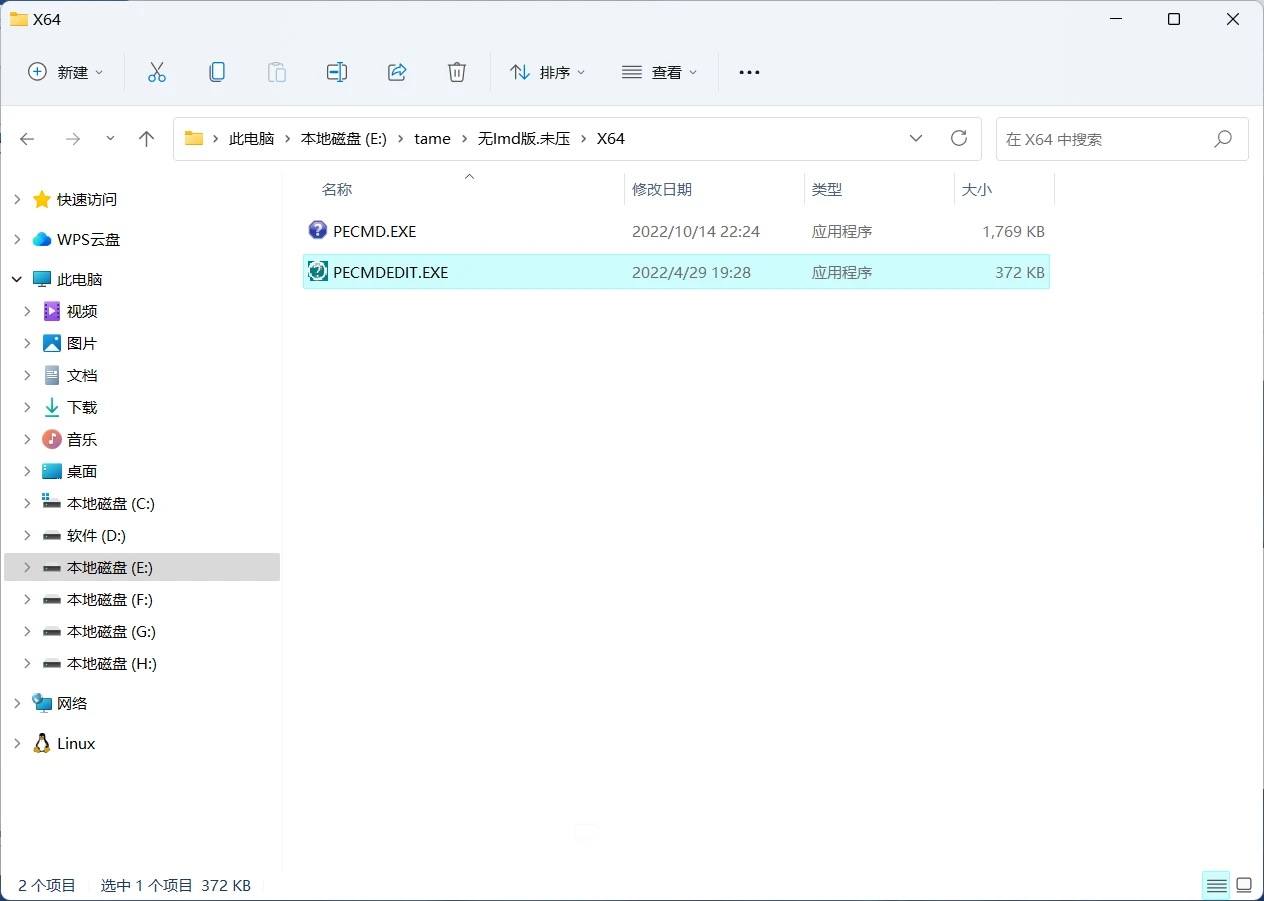Expand 网络 tree node
Image resolution: width=1264 pixels, height=901 pixels.
point(17,703)
